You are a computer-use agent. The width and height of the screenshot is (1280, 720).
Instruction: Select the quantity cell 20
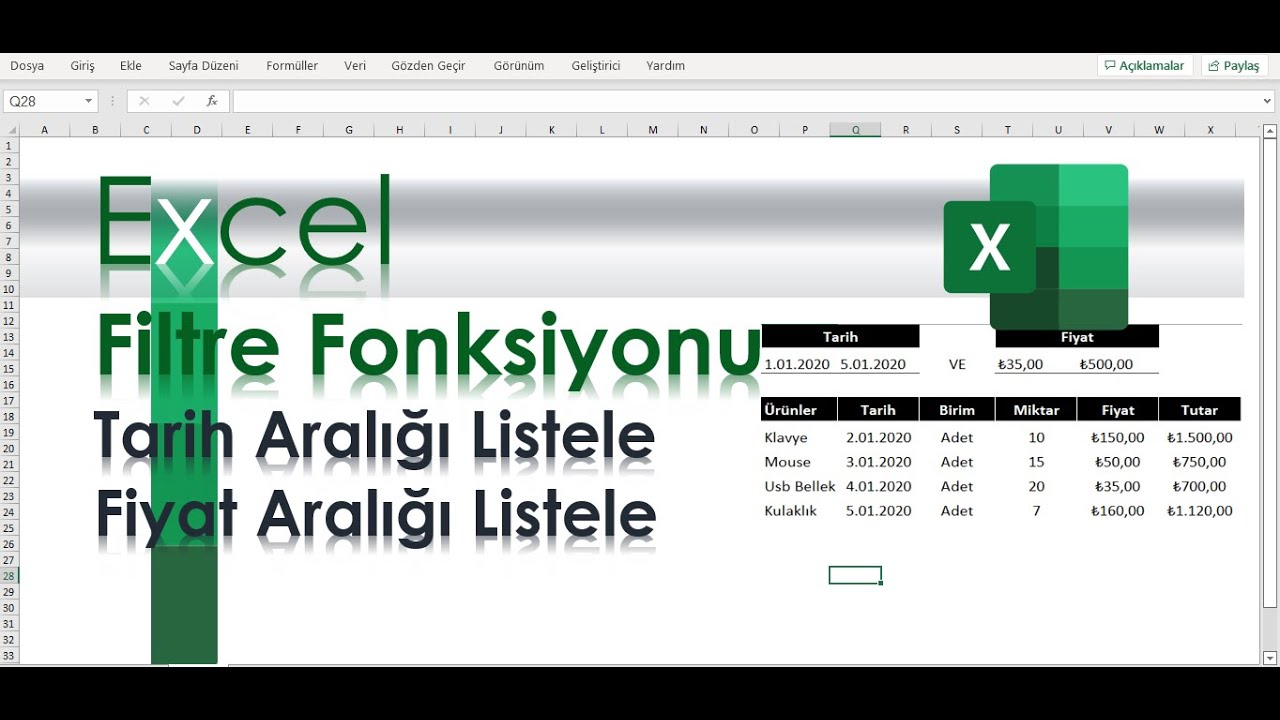[x=1036, y=486]
